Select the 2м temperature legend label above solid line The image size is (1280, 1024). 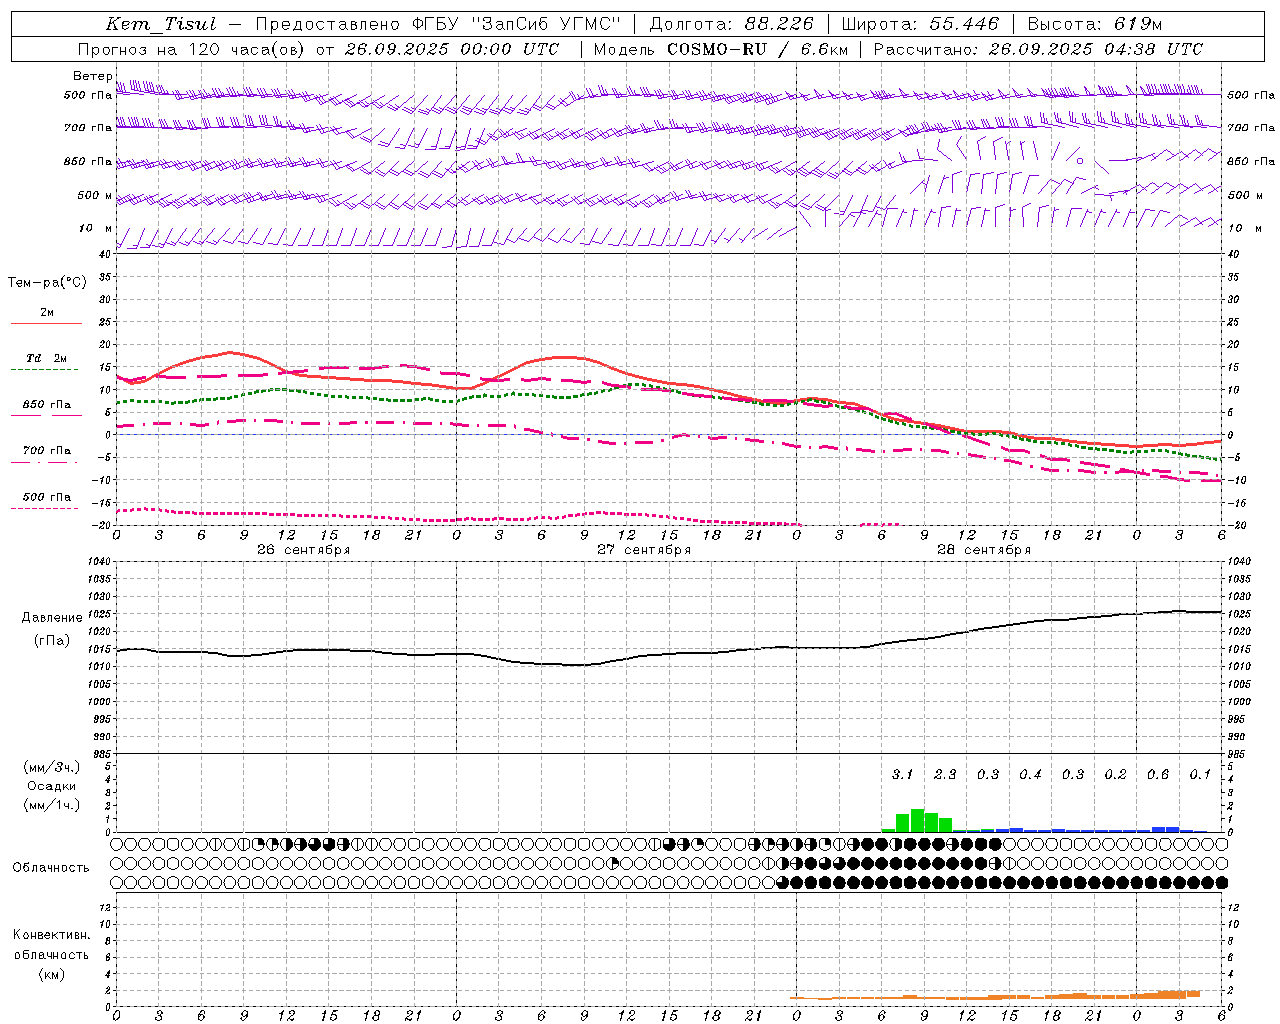pyautogui.click(x=47, y=312)
